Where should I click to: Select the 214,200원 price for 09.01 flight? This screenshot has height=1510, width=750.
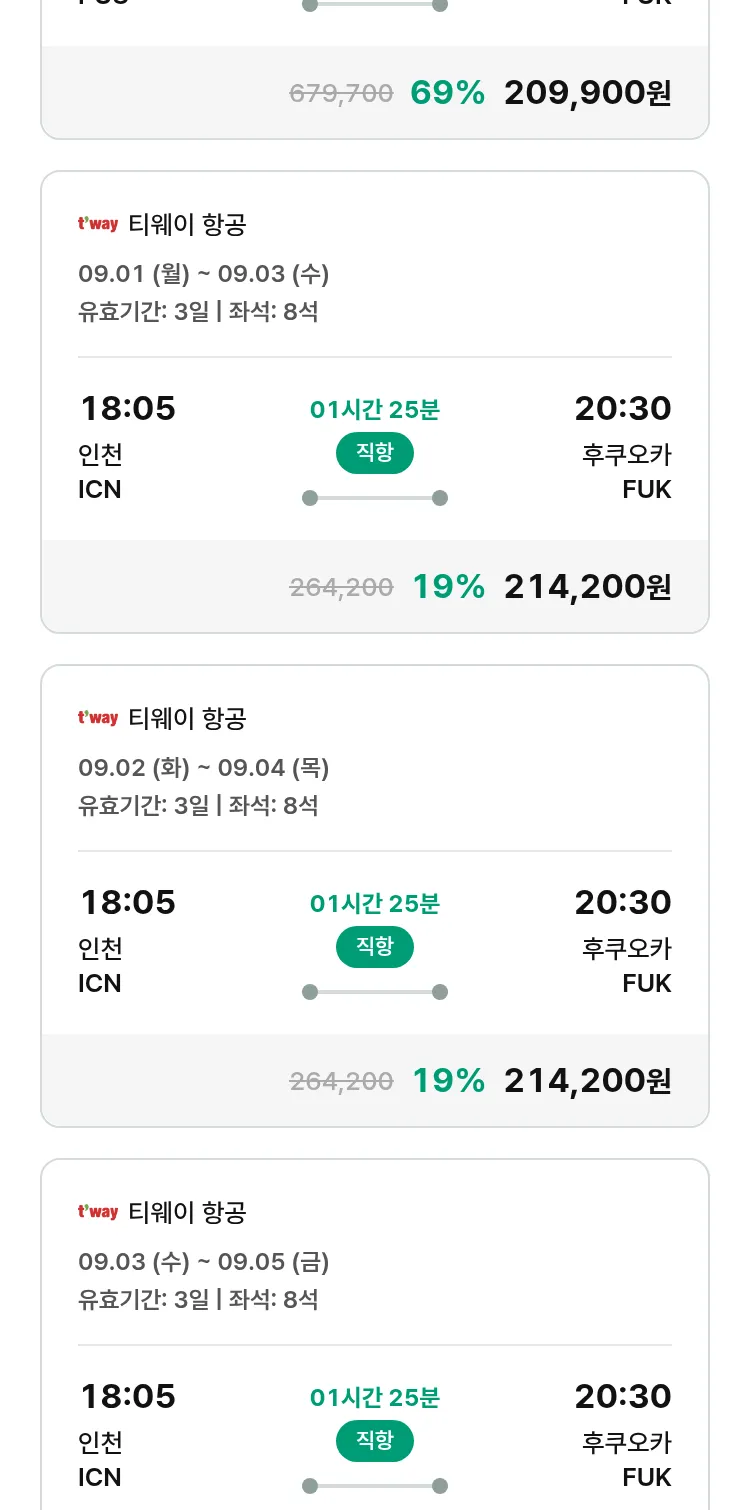[587, 587]
